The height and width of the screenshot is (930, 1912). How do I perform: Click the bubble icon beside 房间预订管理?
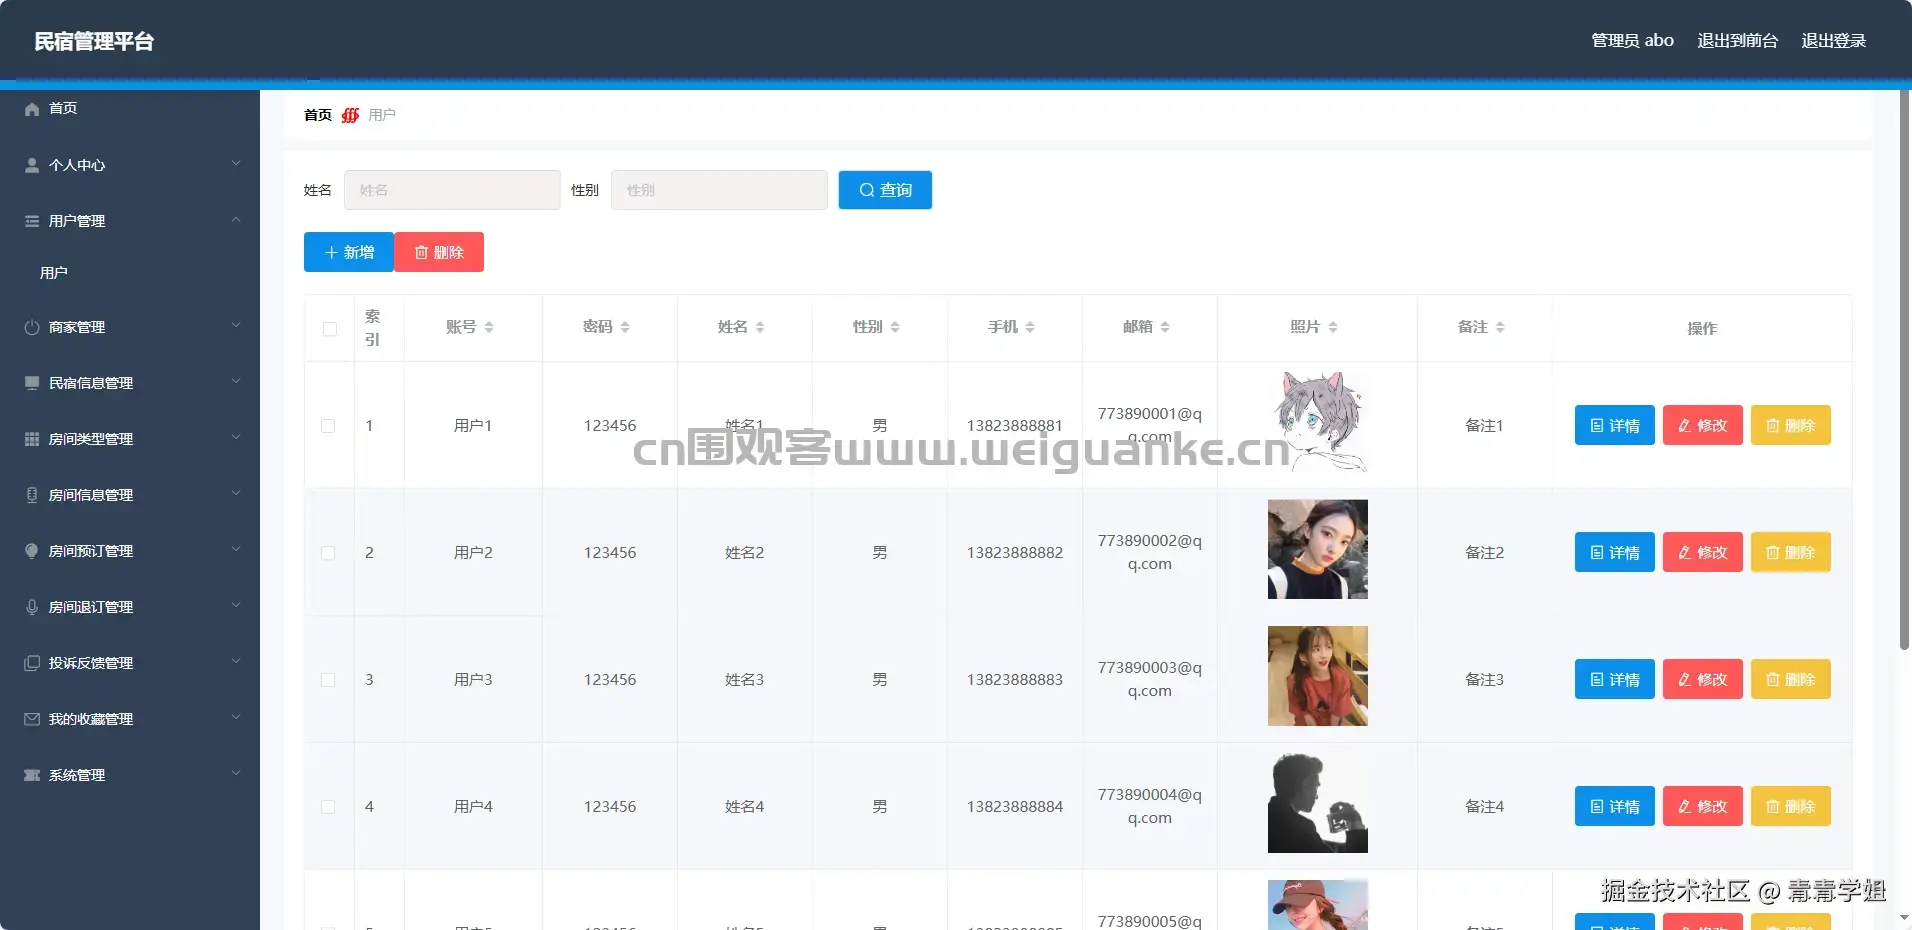pyautogui.click(x=32, y=551)
